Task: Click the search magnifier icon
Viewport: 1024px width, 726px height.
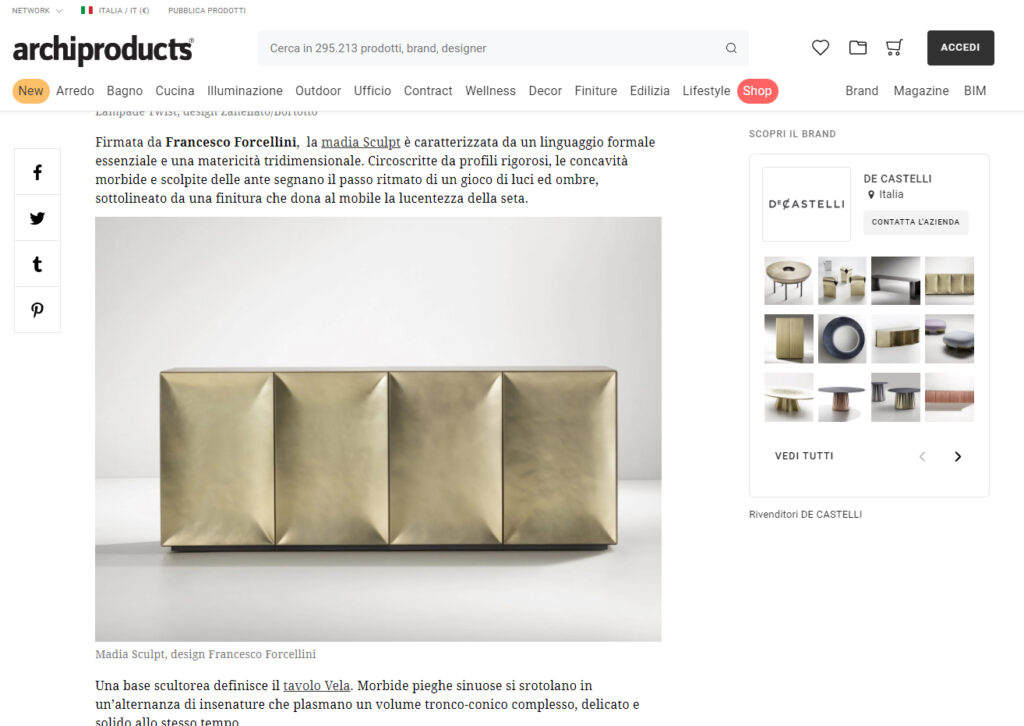Action: click(x=731, y=48)
